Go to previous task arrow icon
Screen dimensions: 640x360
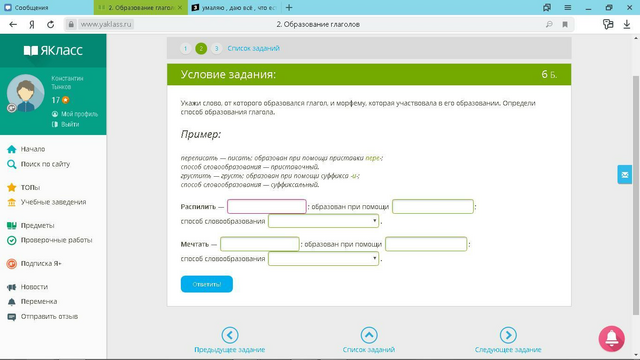coord(230,335)
